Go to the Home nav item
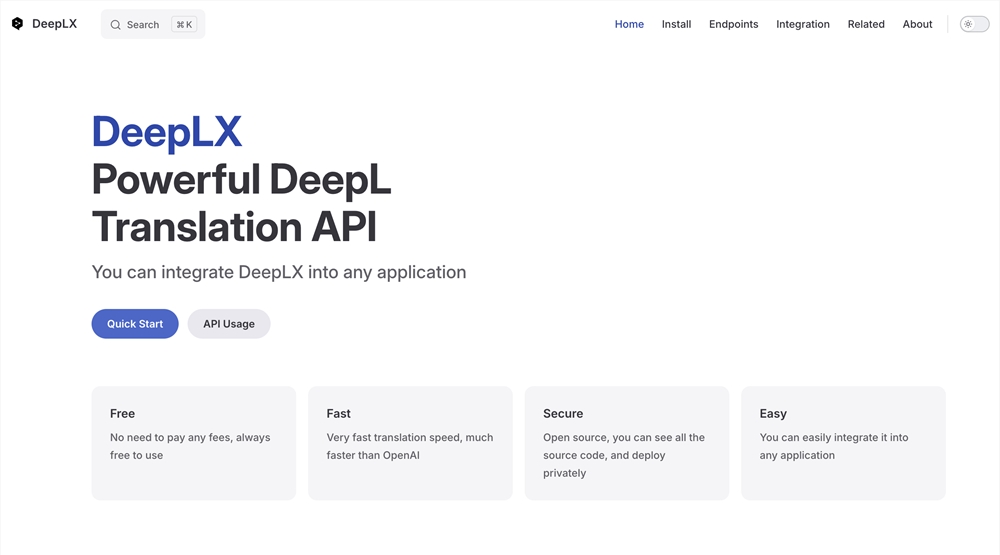 click(x=629, y=24)
